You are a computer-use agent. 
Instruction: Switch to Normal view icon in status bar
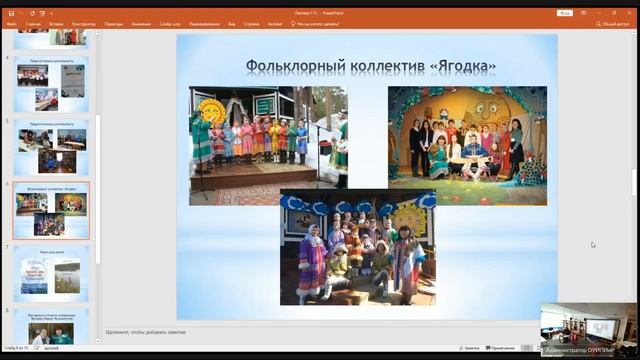527,348
